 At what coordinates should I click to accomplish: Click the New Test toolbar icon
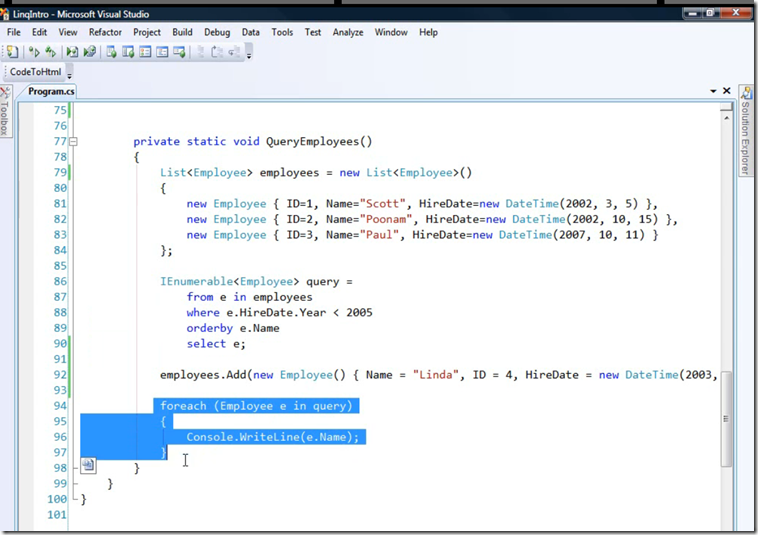pos(13,52)
